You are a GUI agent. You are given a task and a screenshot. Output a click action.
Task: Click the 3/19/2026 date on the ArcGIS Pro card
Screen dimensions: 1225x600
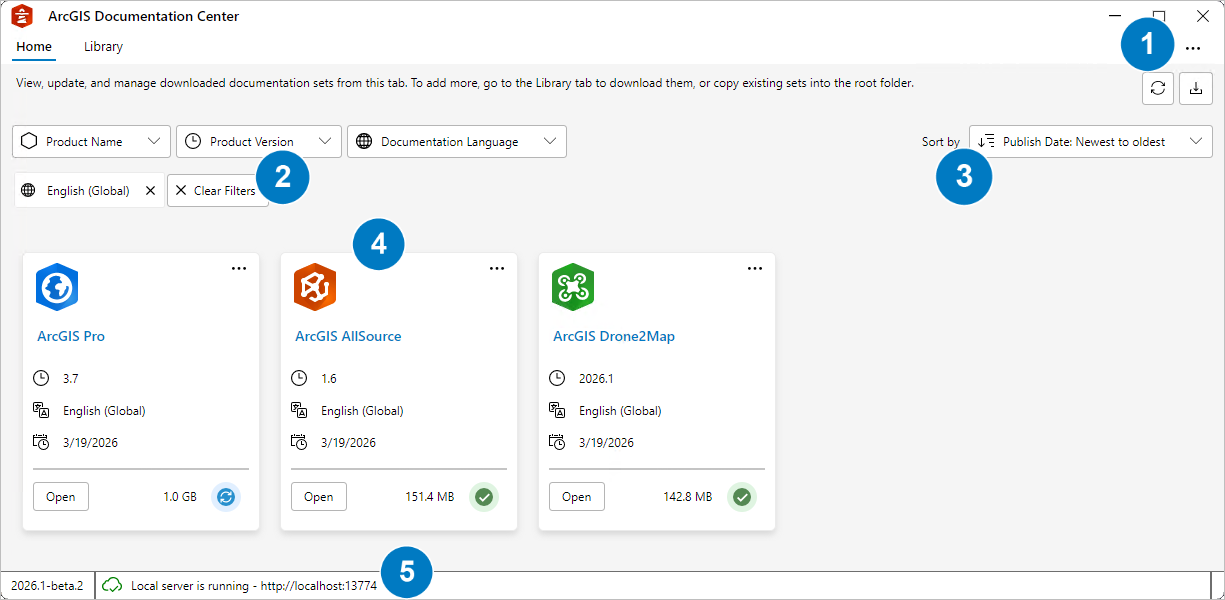(90, 442)
